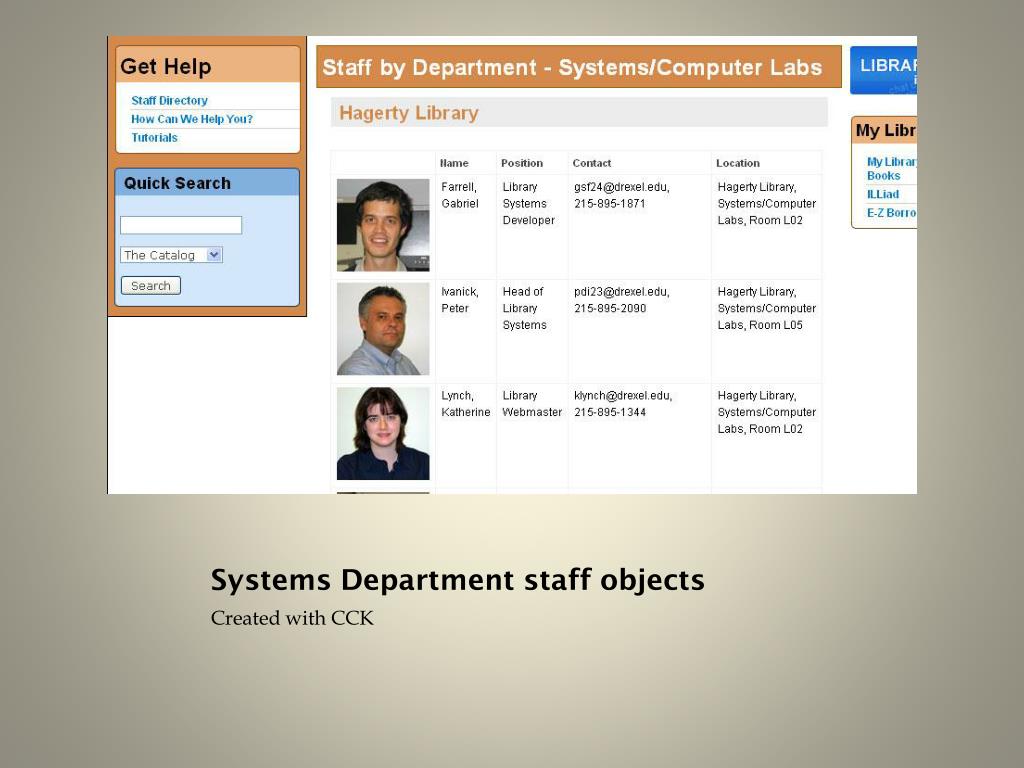
Task: Click the name Ivanick, Peter
Action: (460, 300)
